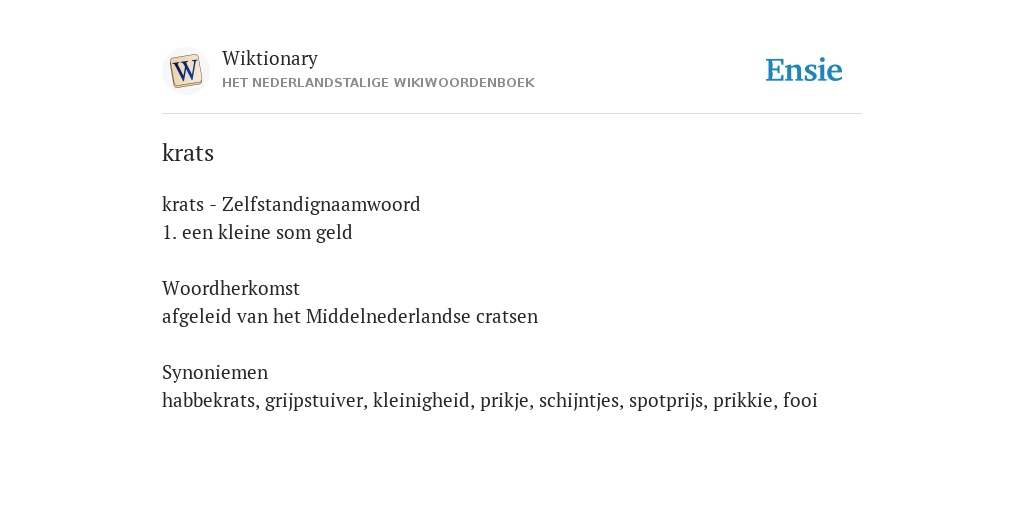Click the Wiktionary W tile logo icon
Image resolution: width=1024 pixels, height=512 pixels.
[x=185, y=71]
